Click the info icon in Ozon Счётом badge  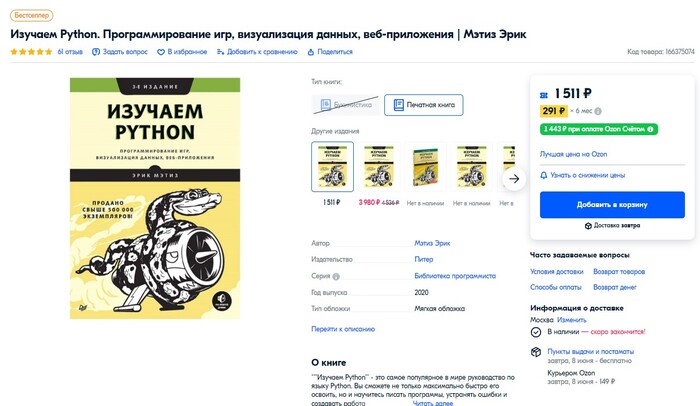650,129
